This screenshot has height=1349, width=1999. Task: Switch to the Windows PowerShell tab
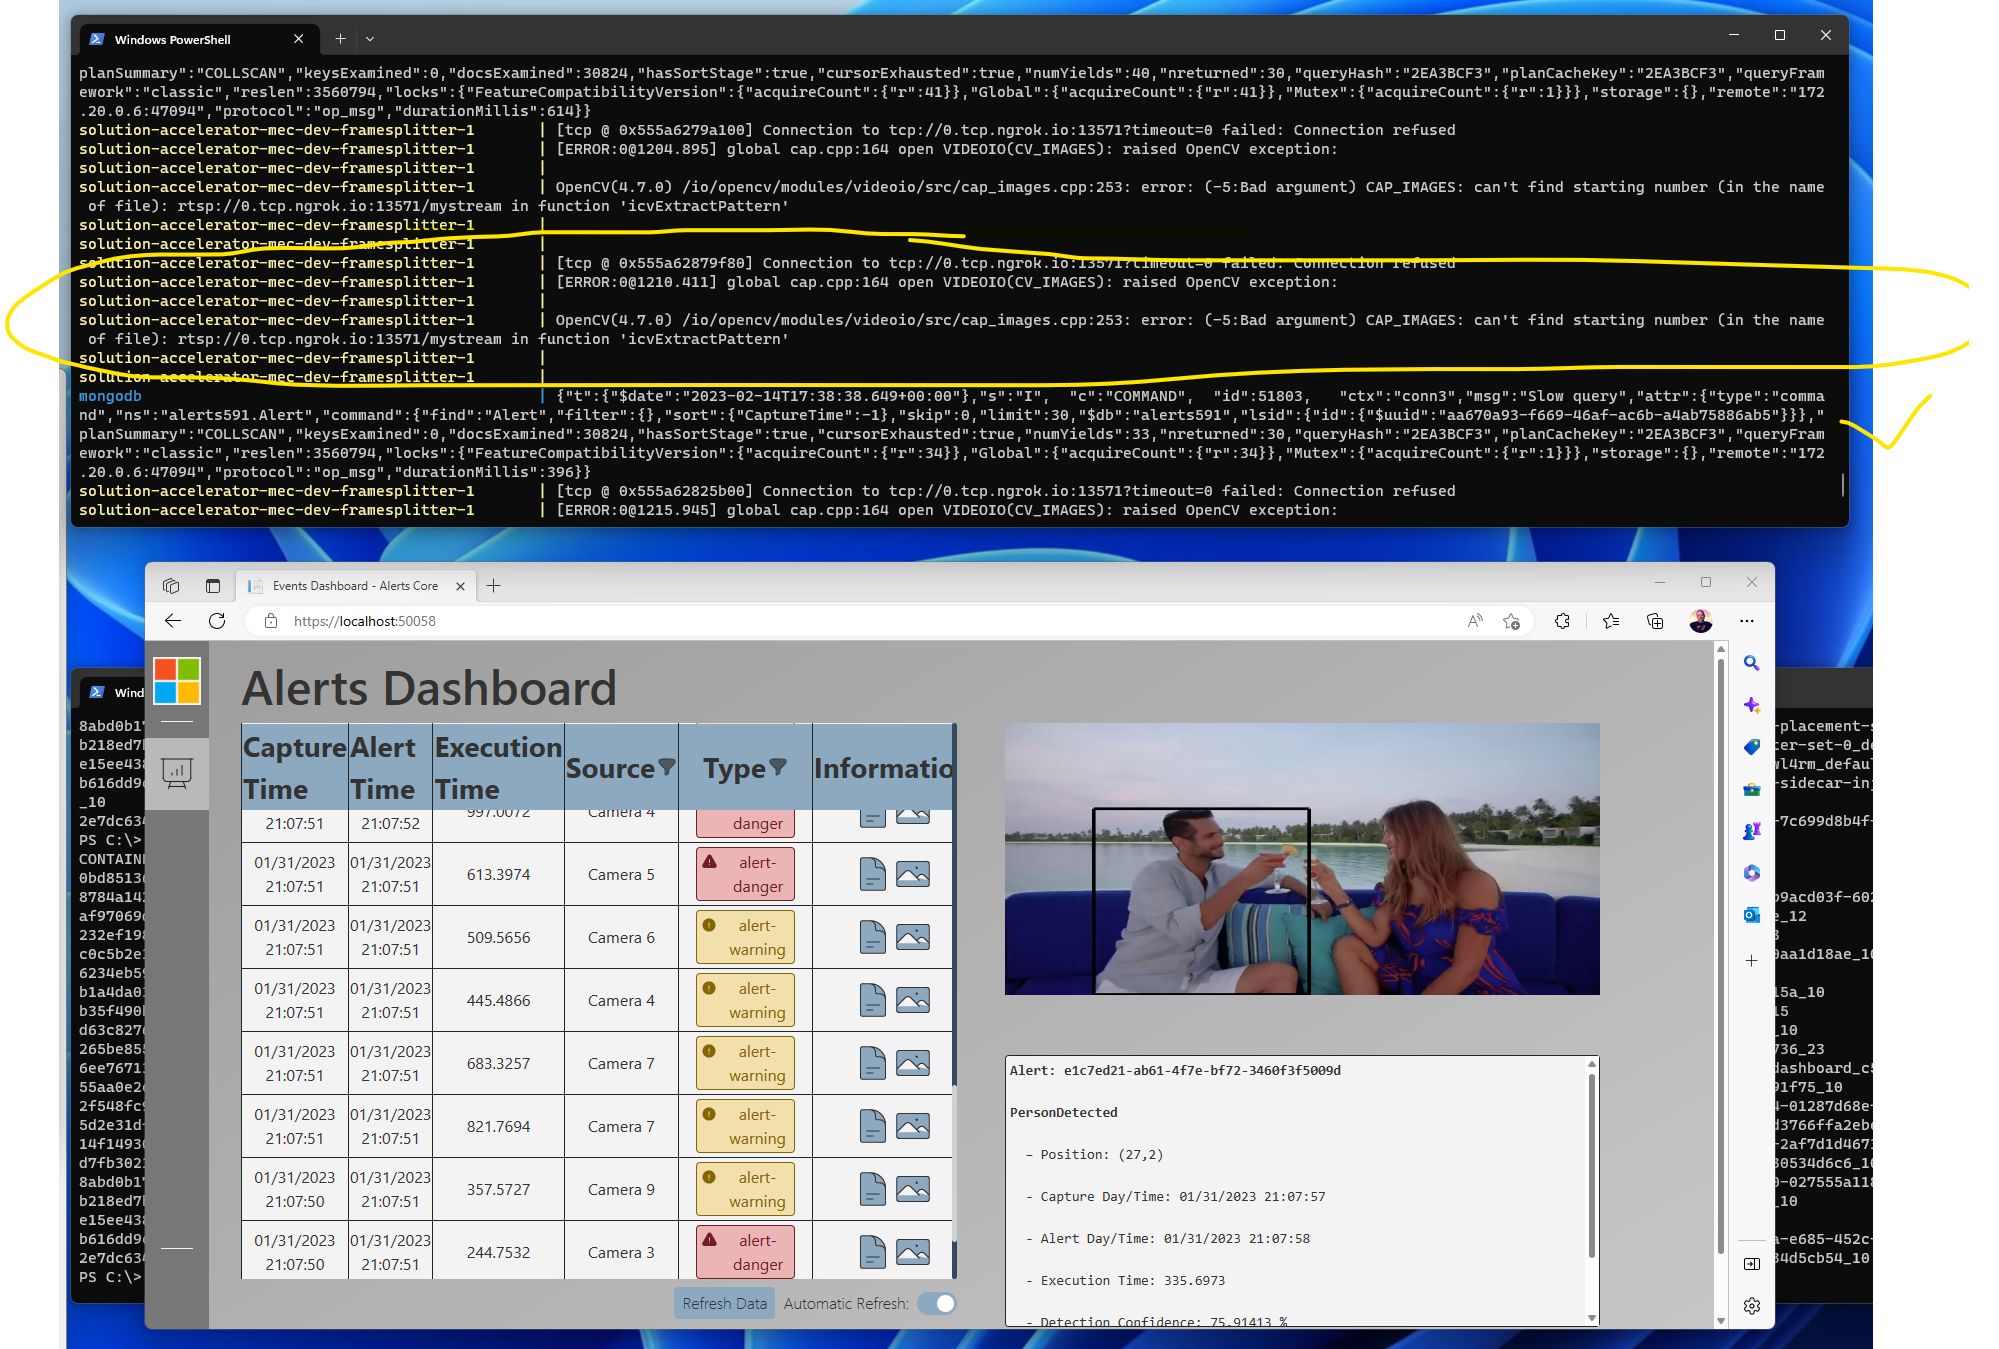click(x=170, y=39)
